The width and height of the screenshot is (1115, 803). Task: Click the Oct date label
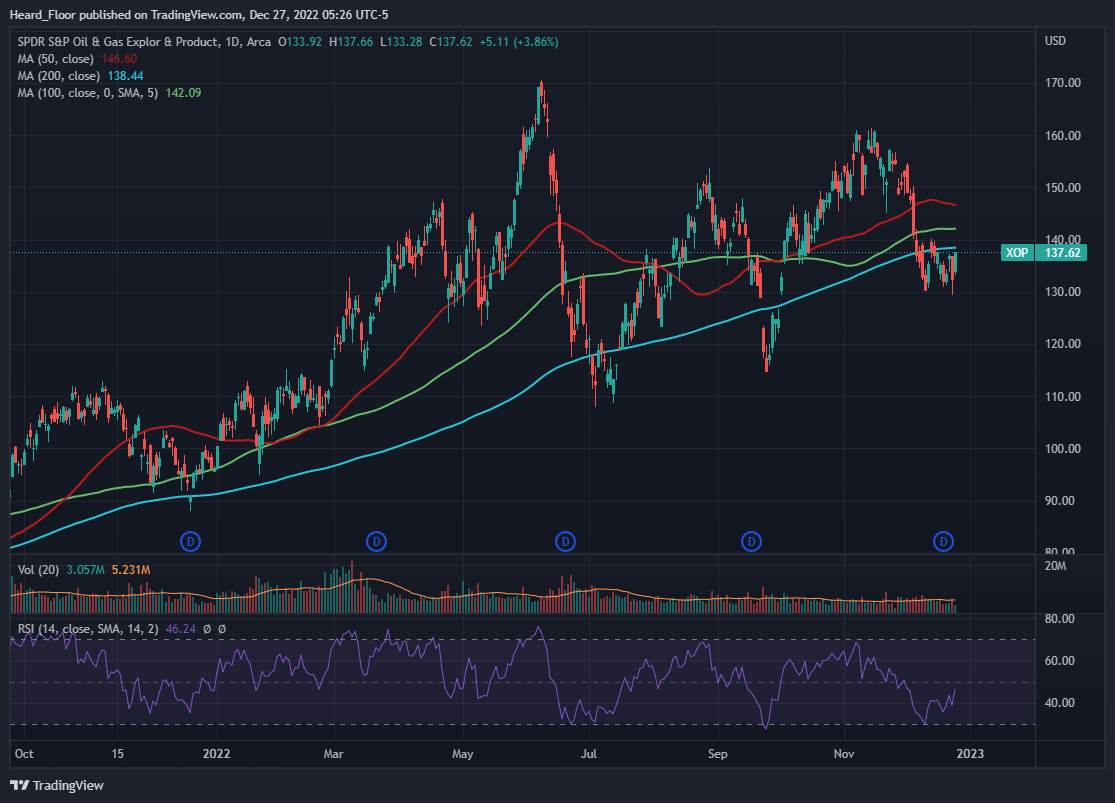[24, 754]
